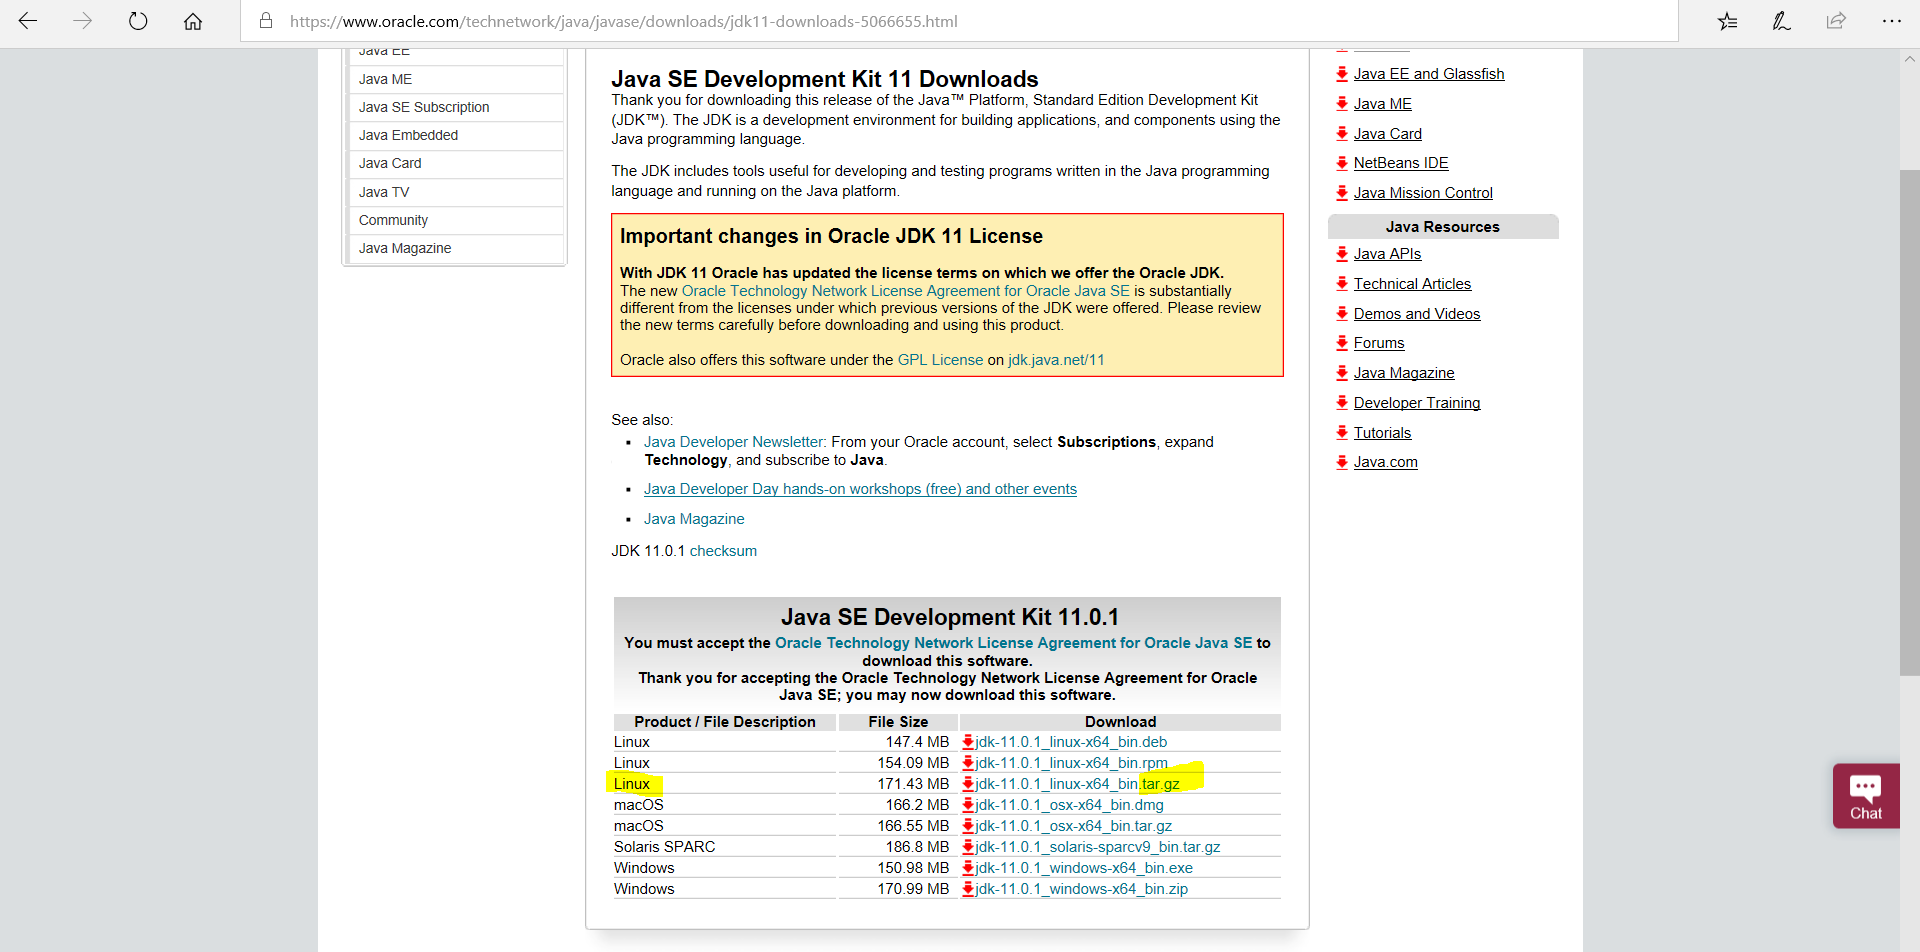Screen dimensions: 1920x952
Task: Download jdk-11.0.1_windows-x64_bin.exe
Action: point(1084,868)
